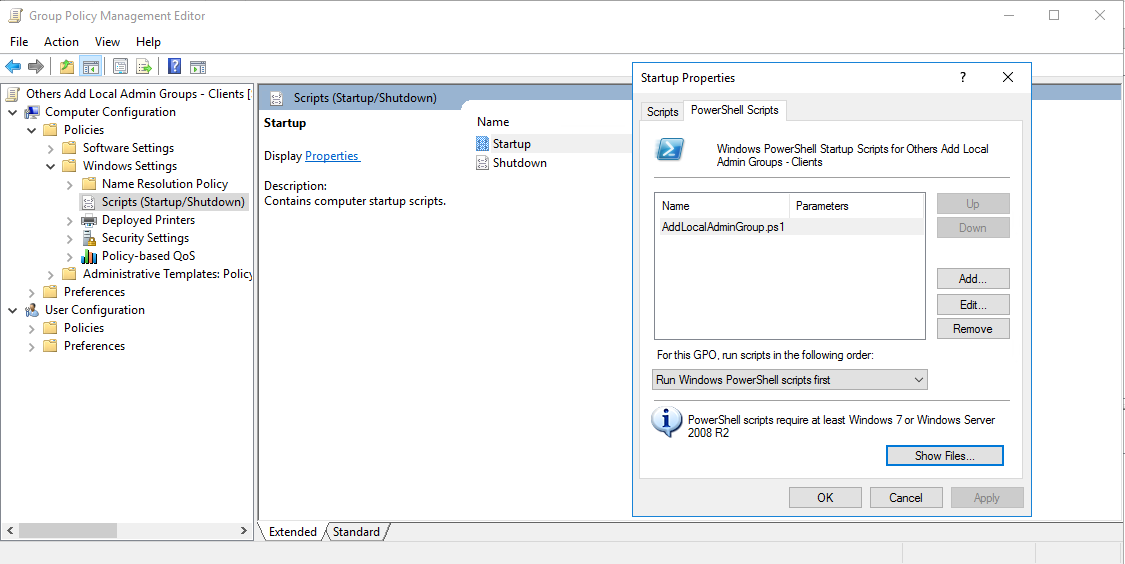Collapse Policies under Computer Configuration

(x=32, y=130)
